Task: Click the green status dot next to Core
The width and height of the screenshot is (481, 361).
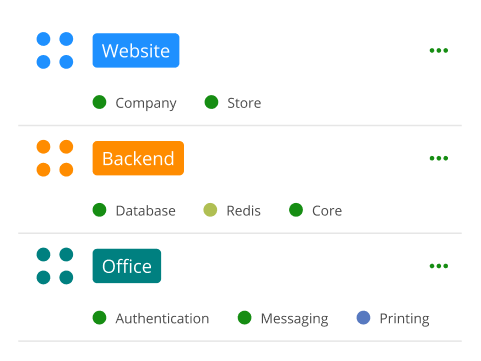Action: [296, 210]
